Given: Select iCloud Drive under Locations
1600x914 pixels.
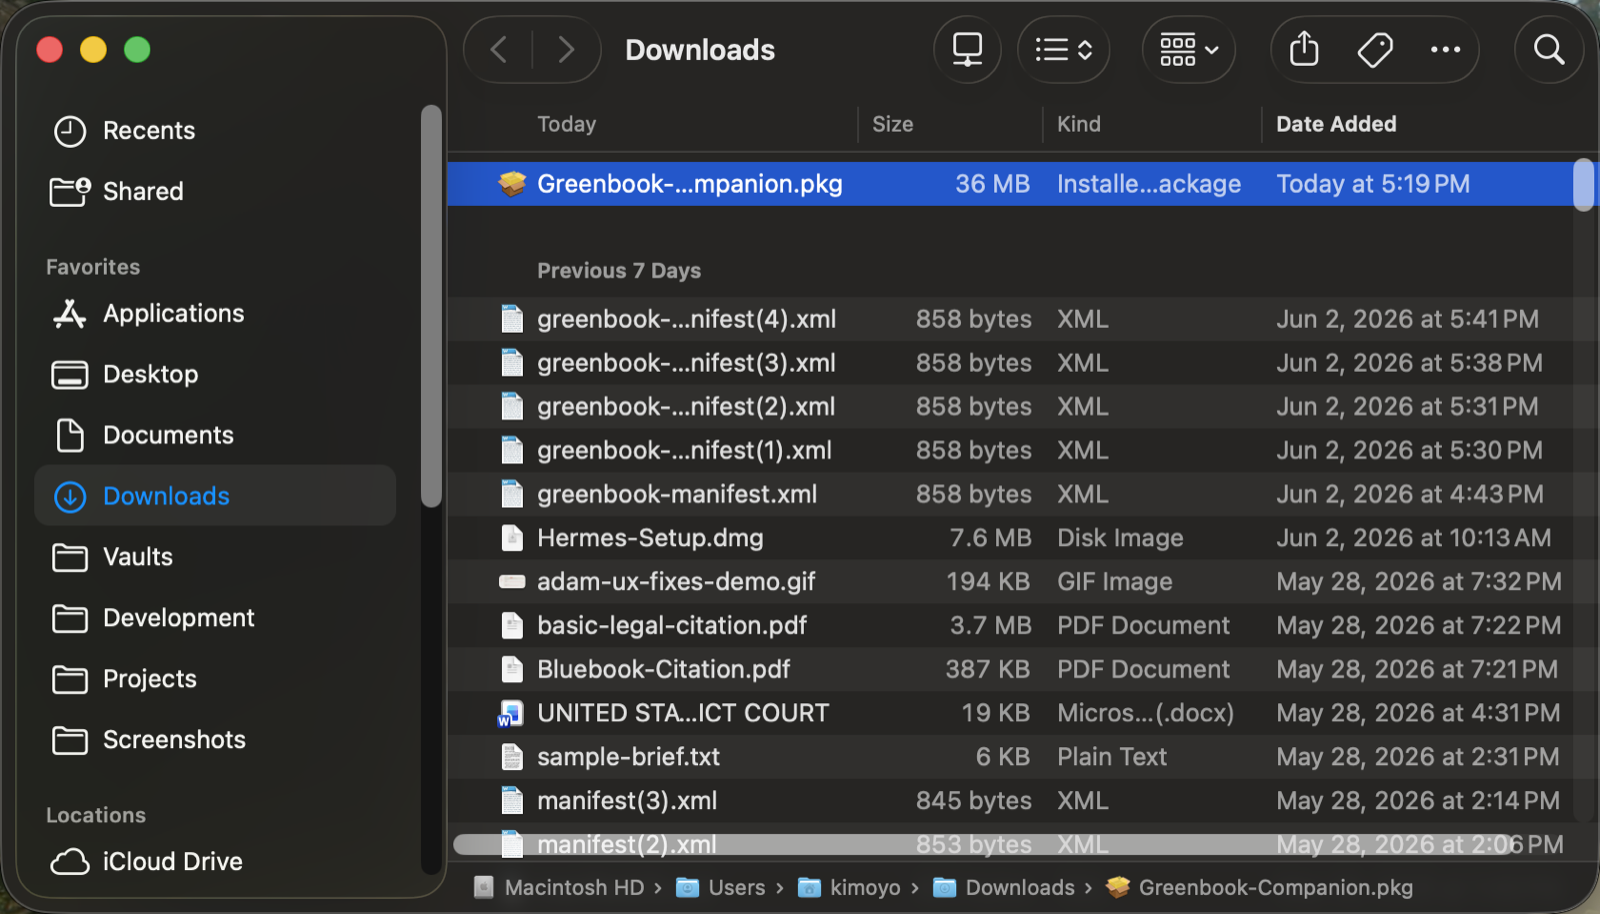Looking at the screenshot, I should tap(215, 861).
